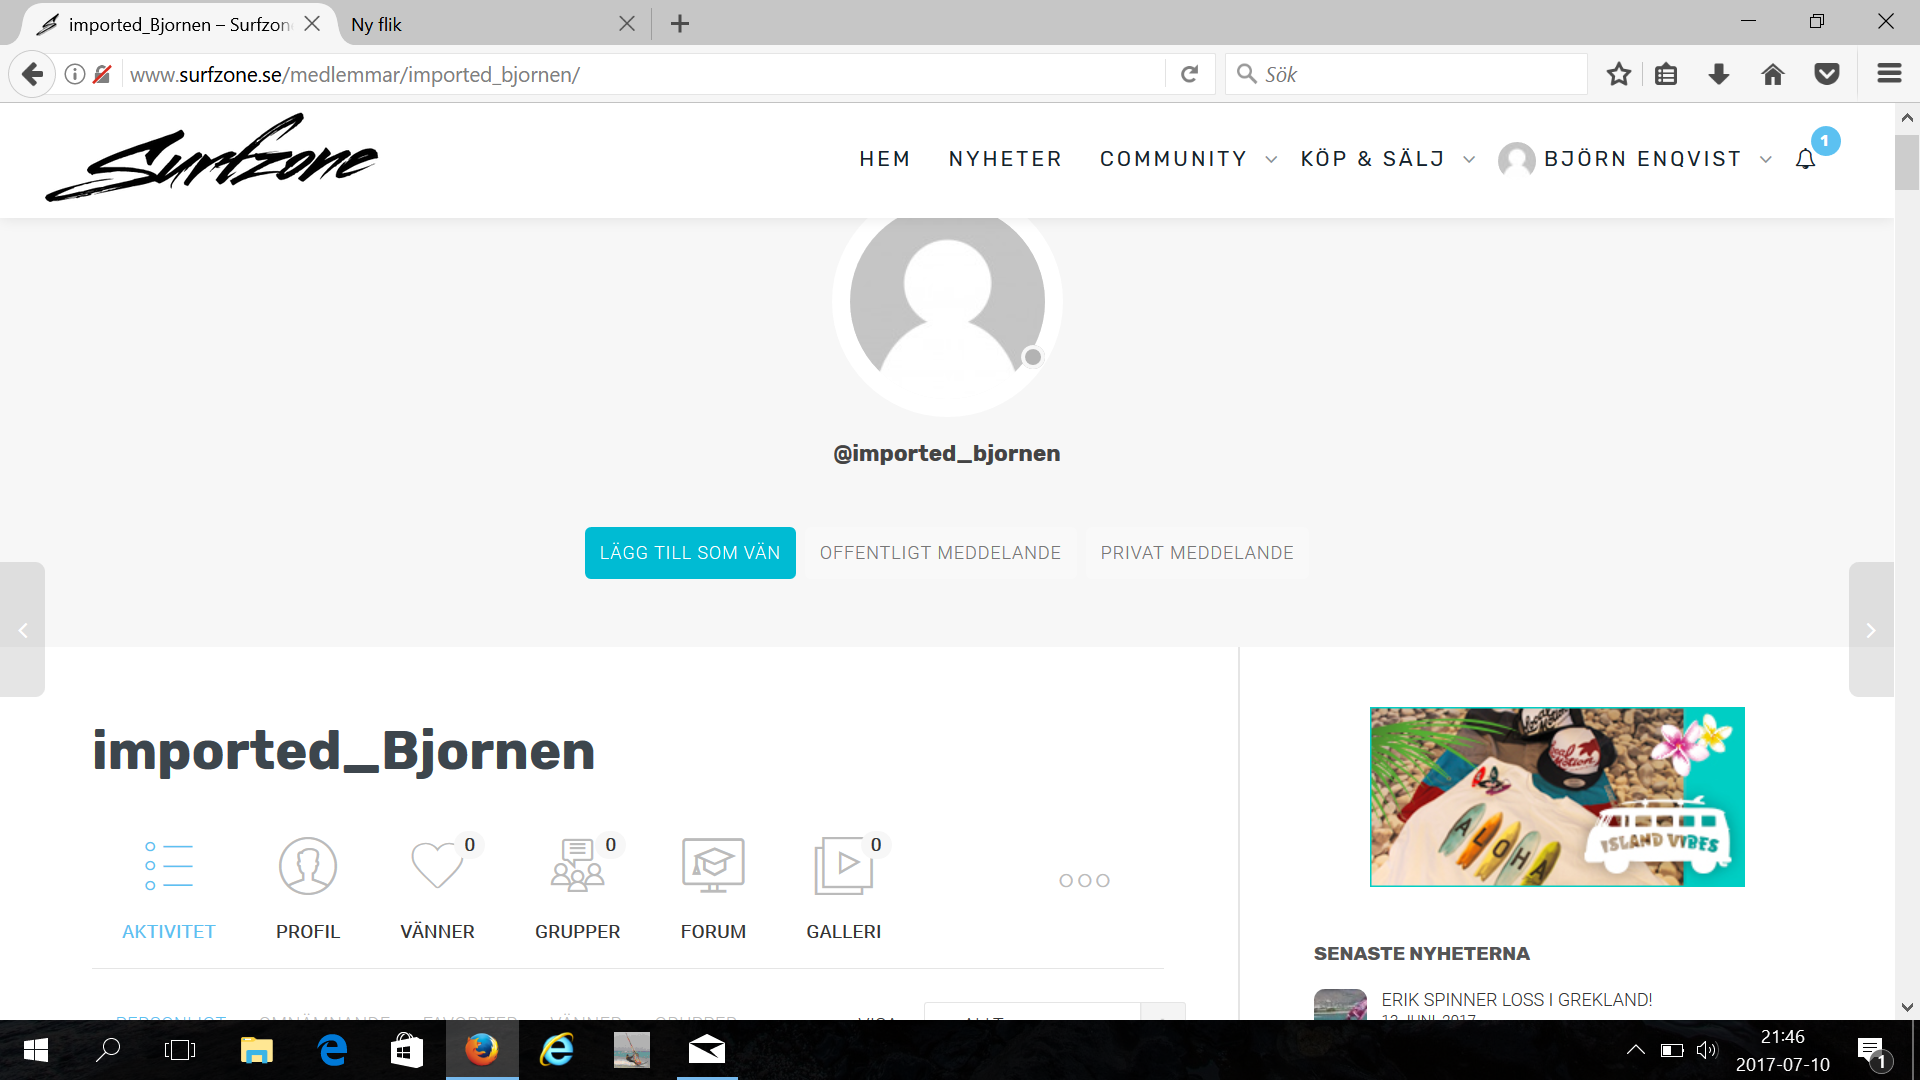1920x1080 pixels.
Task: Click the Firefox back arrow button
Action: [x=32, y=74]
